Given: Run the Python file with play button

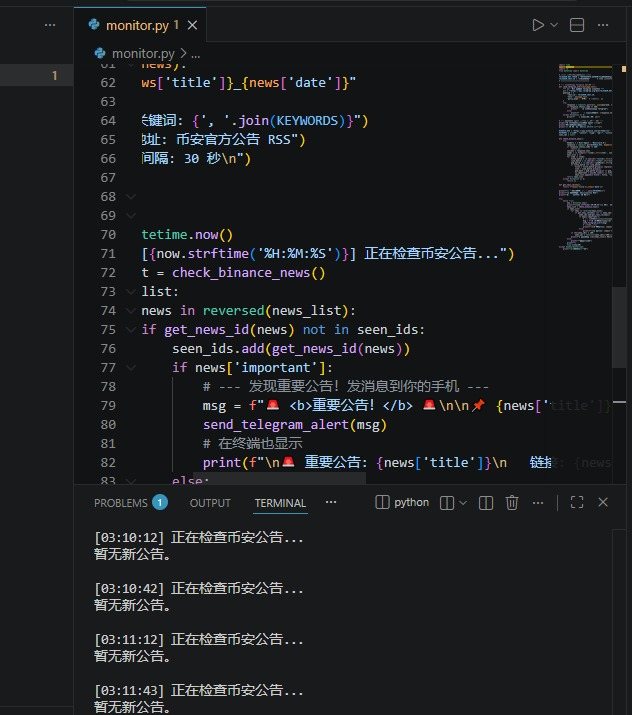Looking at the screenshot, I should coord(538,25).
